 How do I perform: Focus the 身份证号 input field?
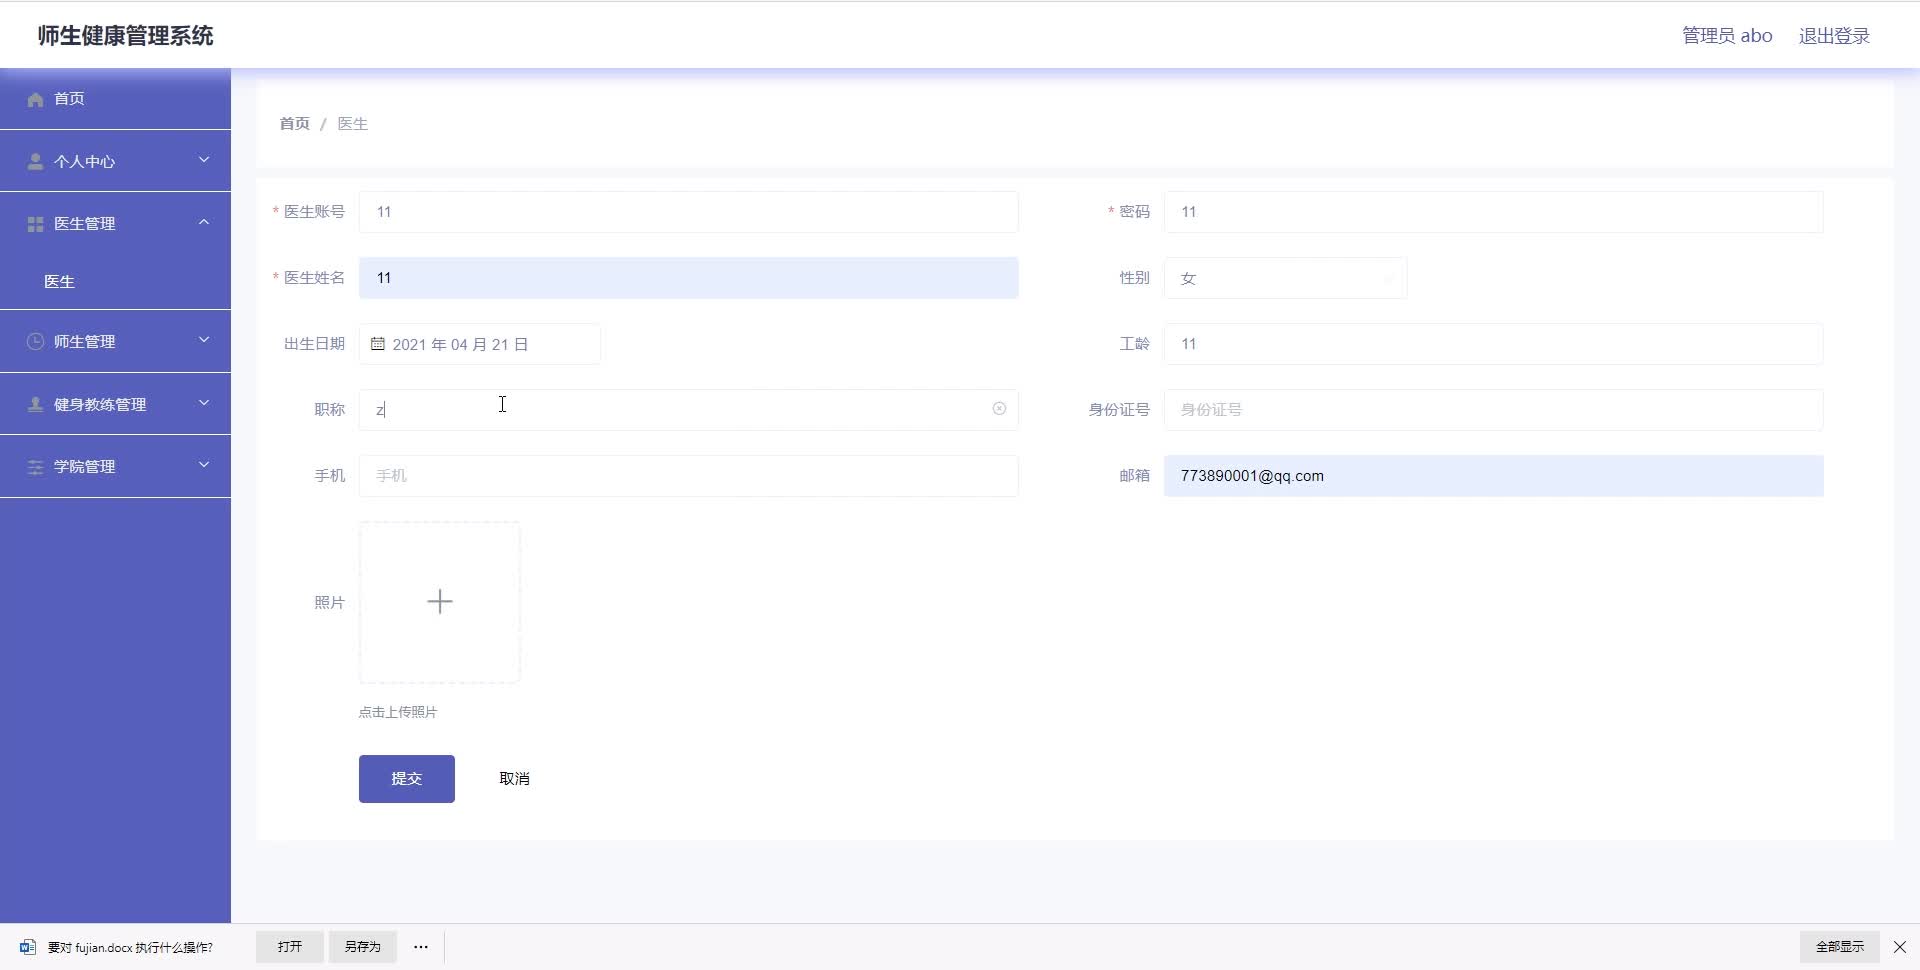1493,410
